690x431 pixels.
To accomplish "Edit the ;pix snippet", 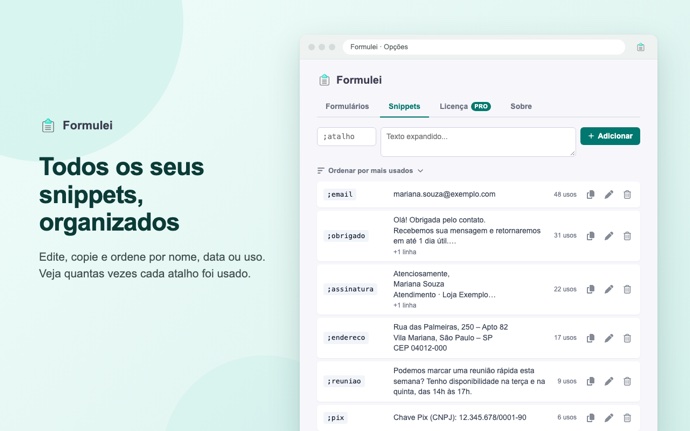I will point(609,417).
